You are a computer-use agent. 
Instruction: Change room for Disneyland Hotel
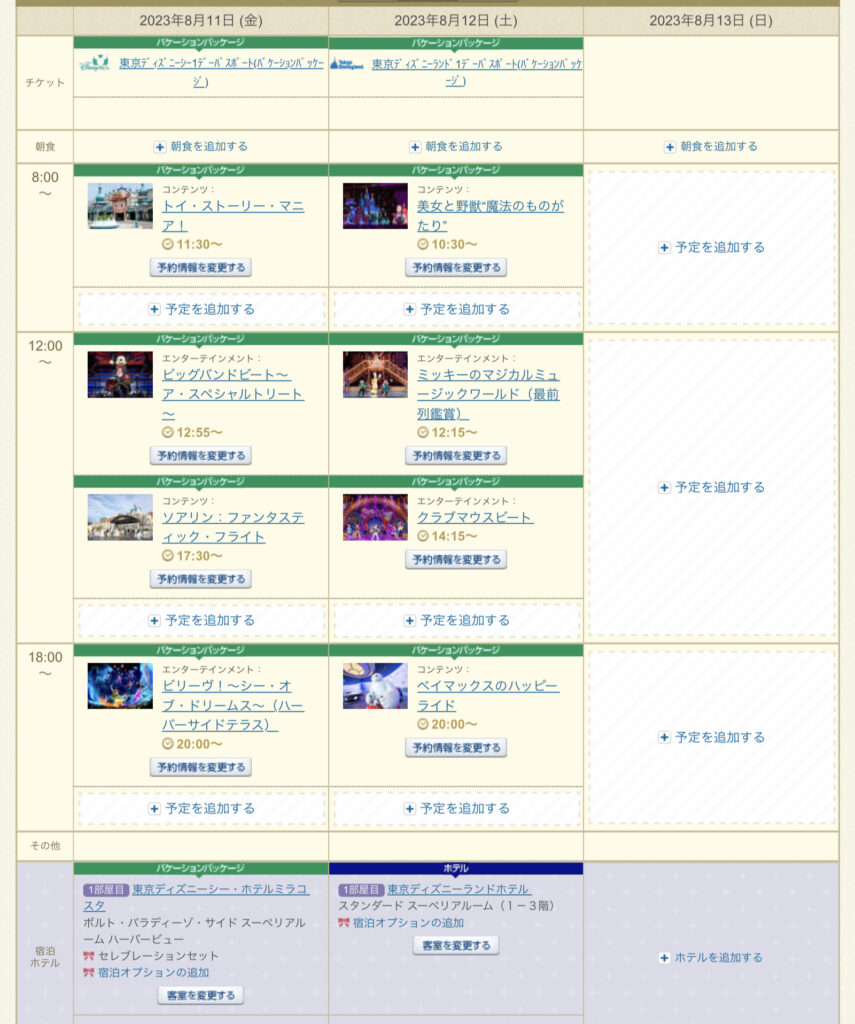(x=456, y=945)
